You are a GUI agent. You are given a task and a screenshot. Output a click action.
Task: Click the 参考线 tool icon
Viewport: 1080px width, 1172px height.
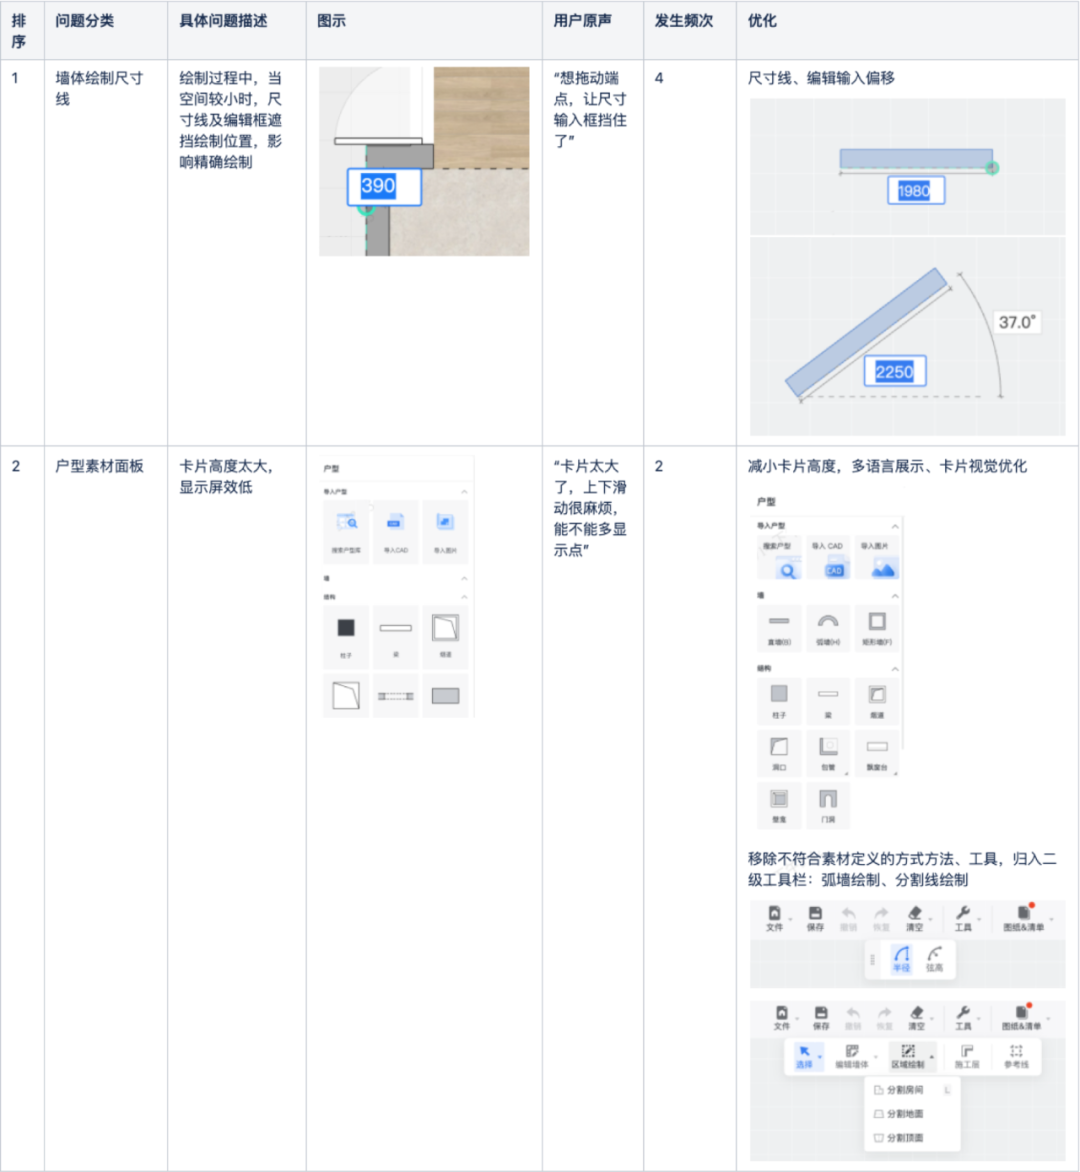pos(1016,1056)
